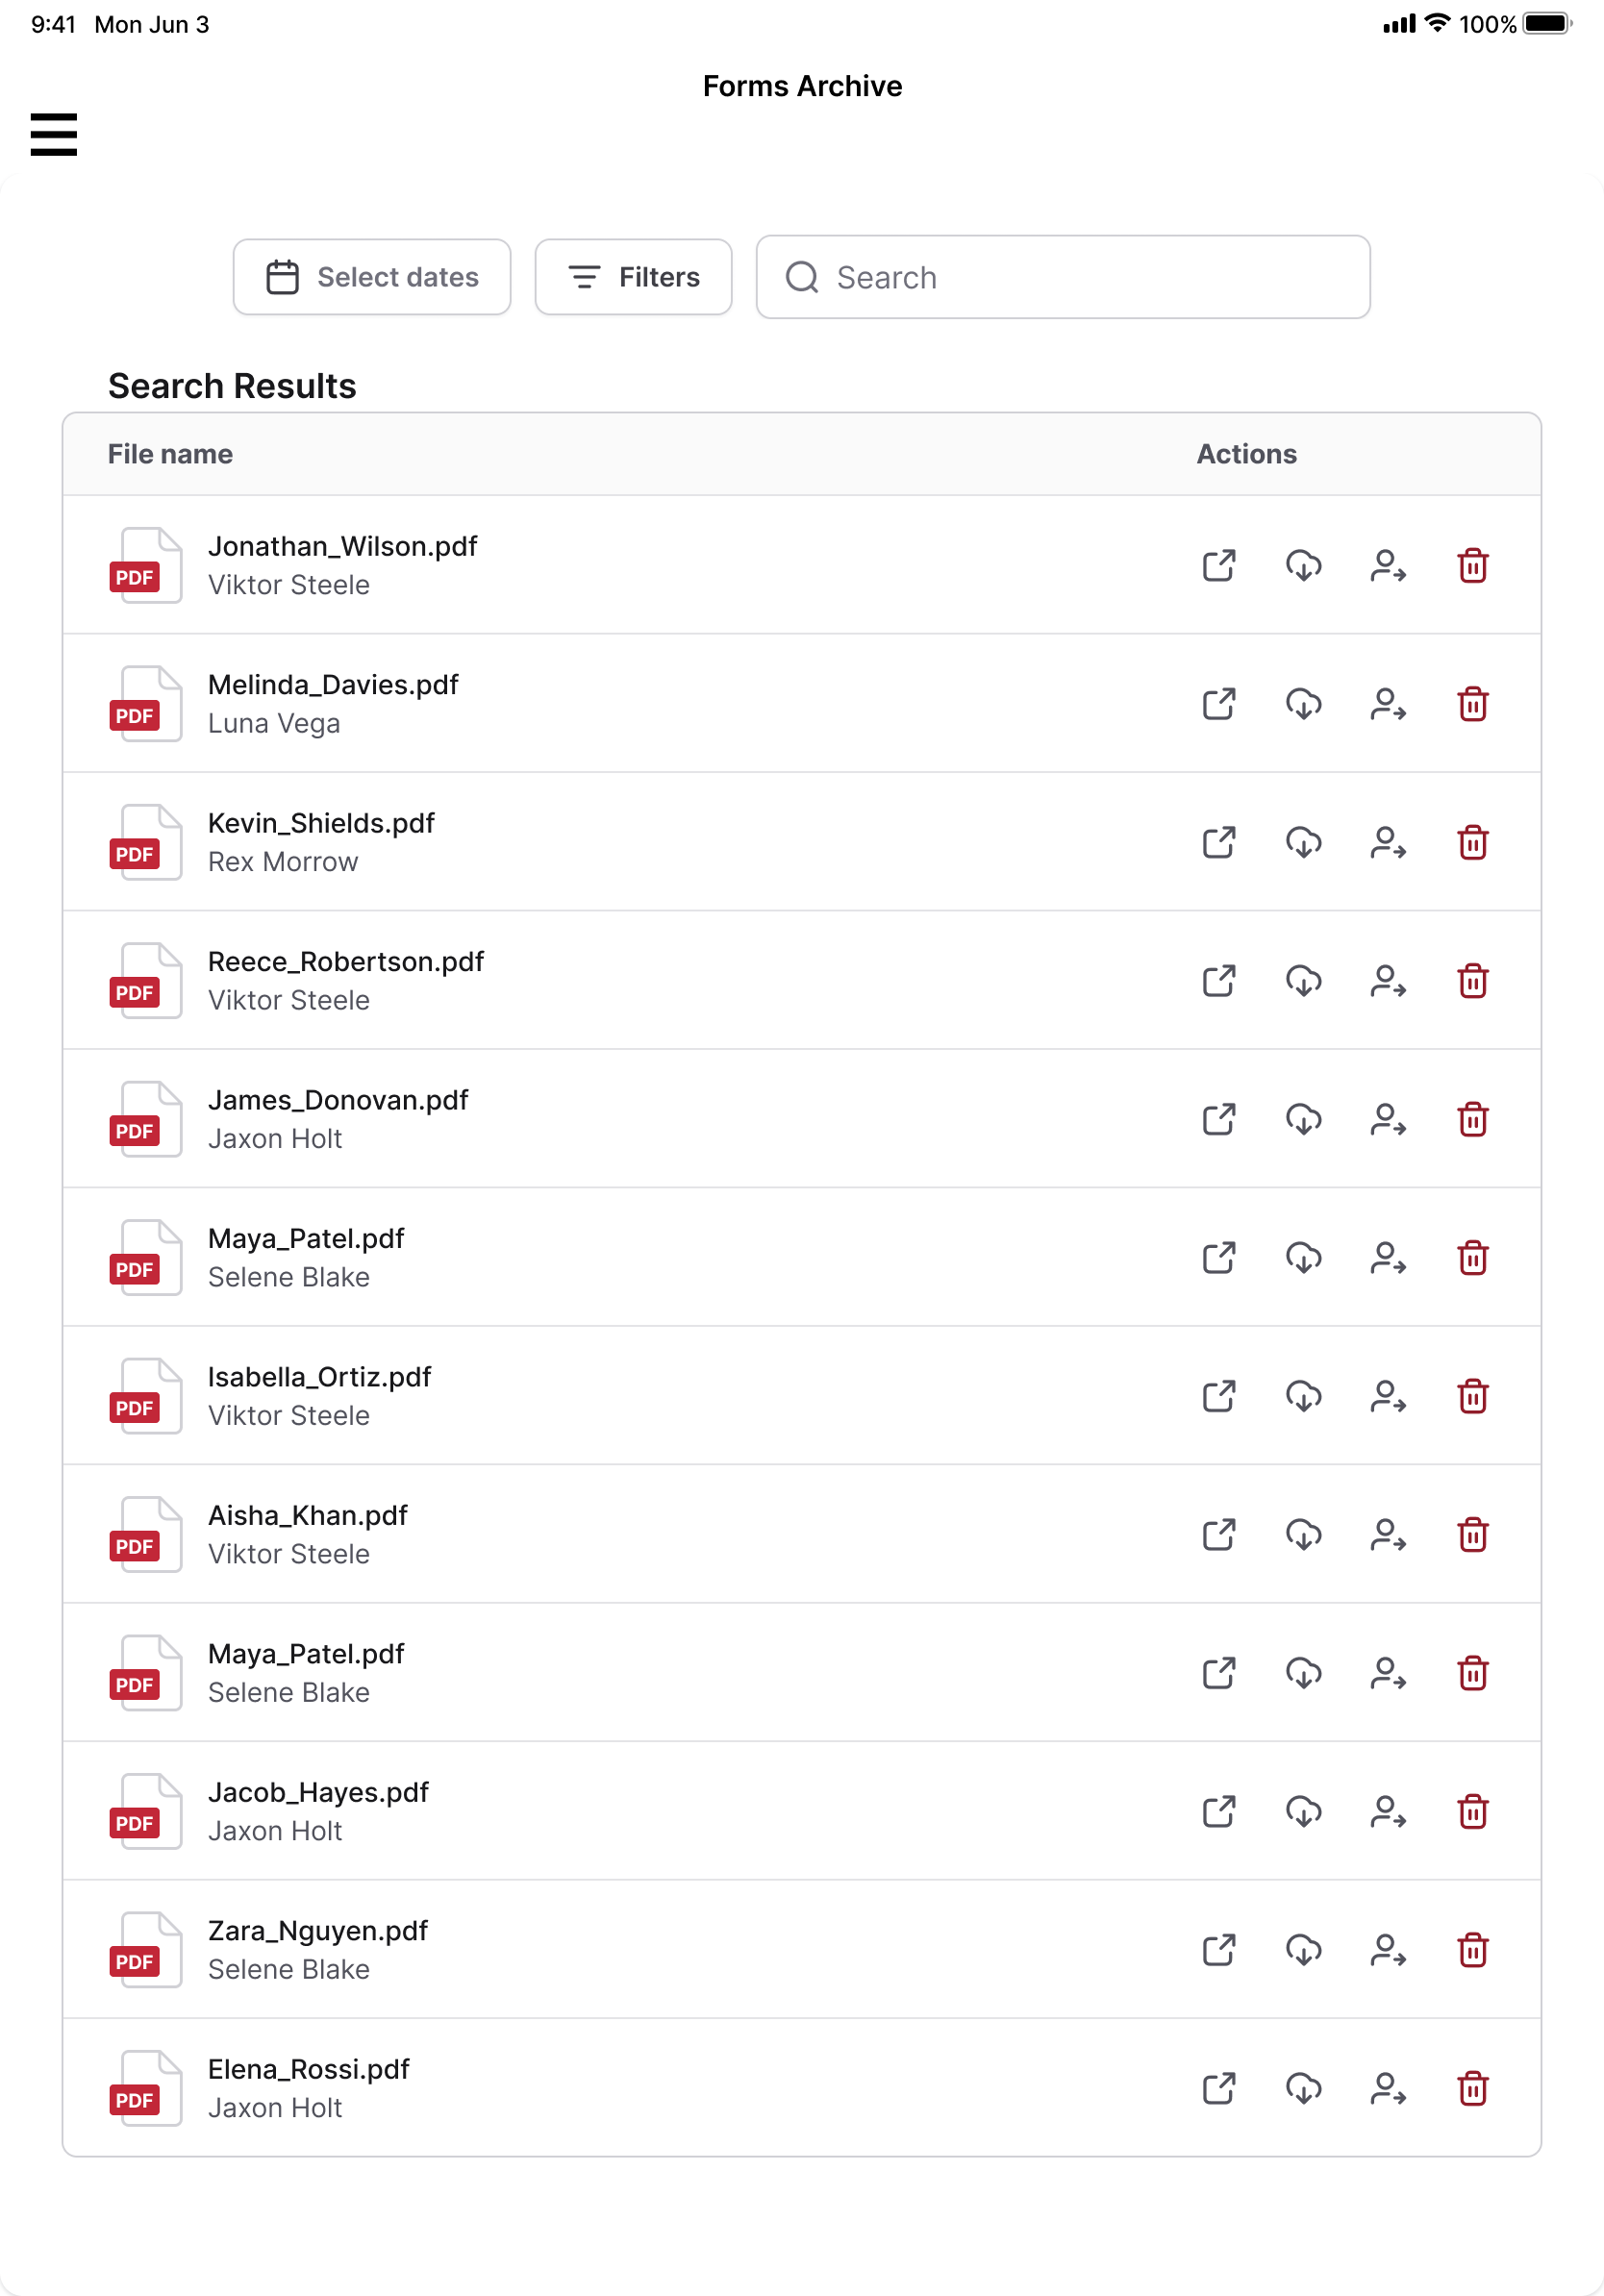The width and height of the screenshot is (1604, 2296).
Task: Select the Zara_Nguyen.pdf file name
Action: coord(317,1931)
